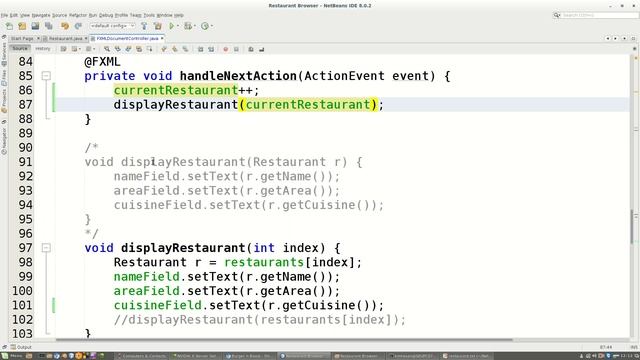Click the Menu button in the taskbar
This screenshot has height=360, width=640.
tap(13, 356)
